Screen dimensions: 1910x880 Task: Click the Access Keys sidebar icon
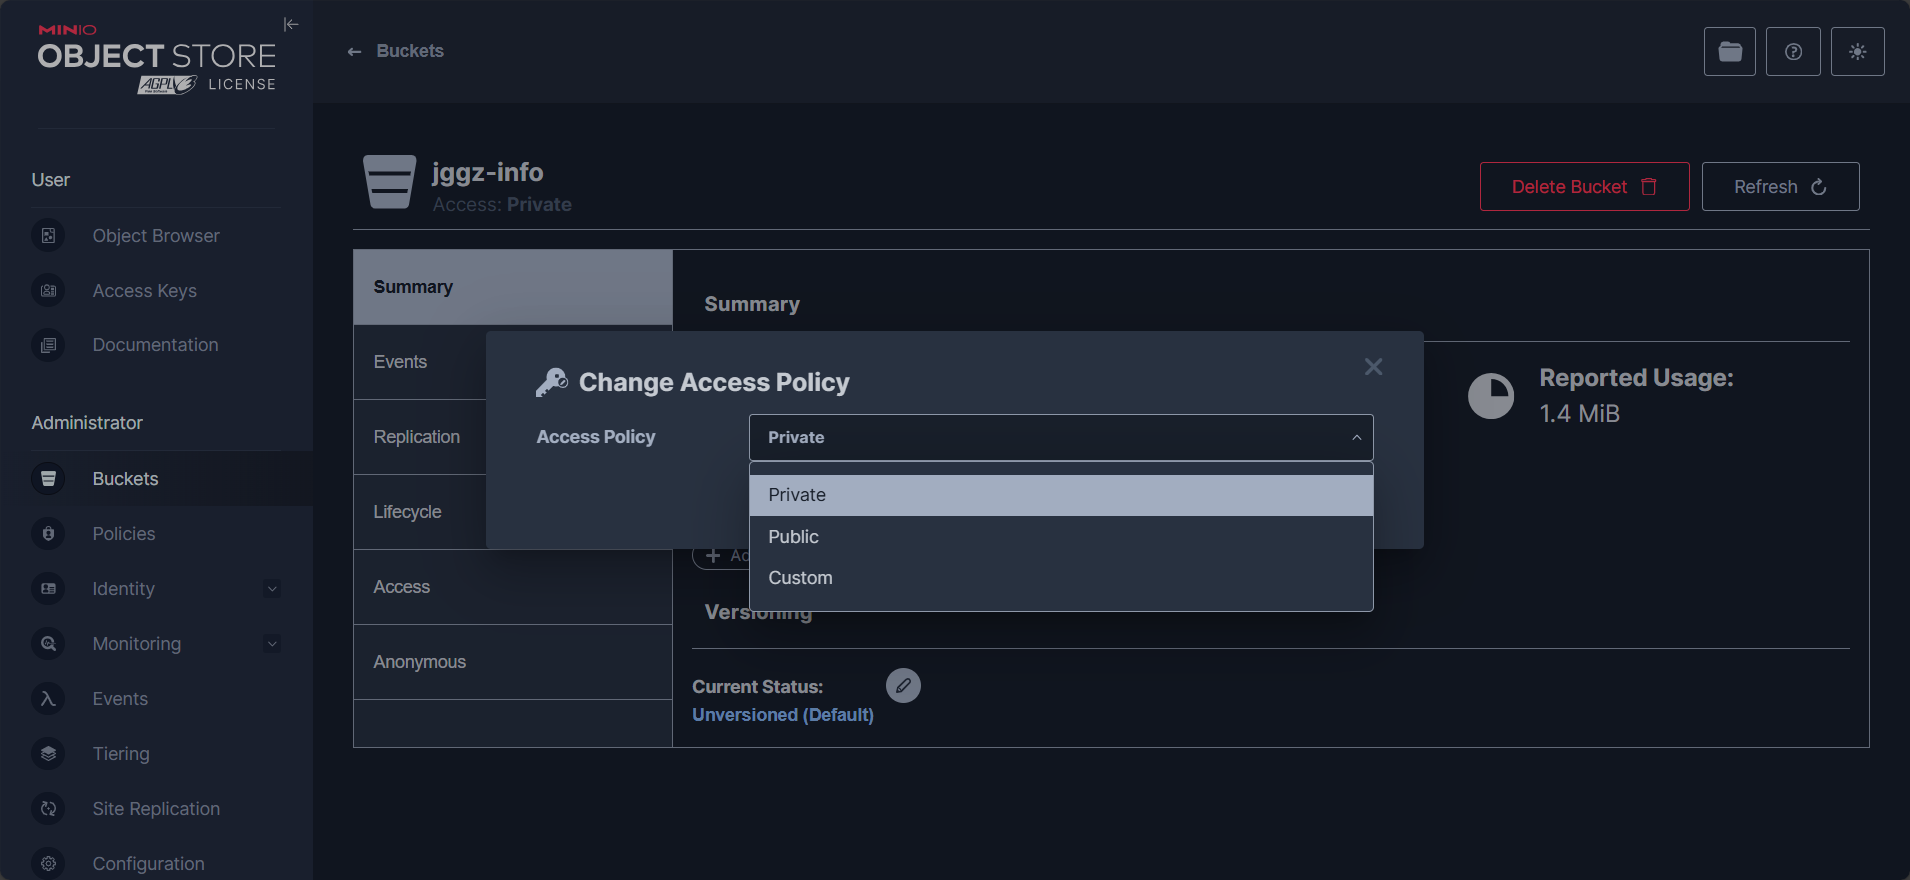coord(48,291)
